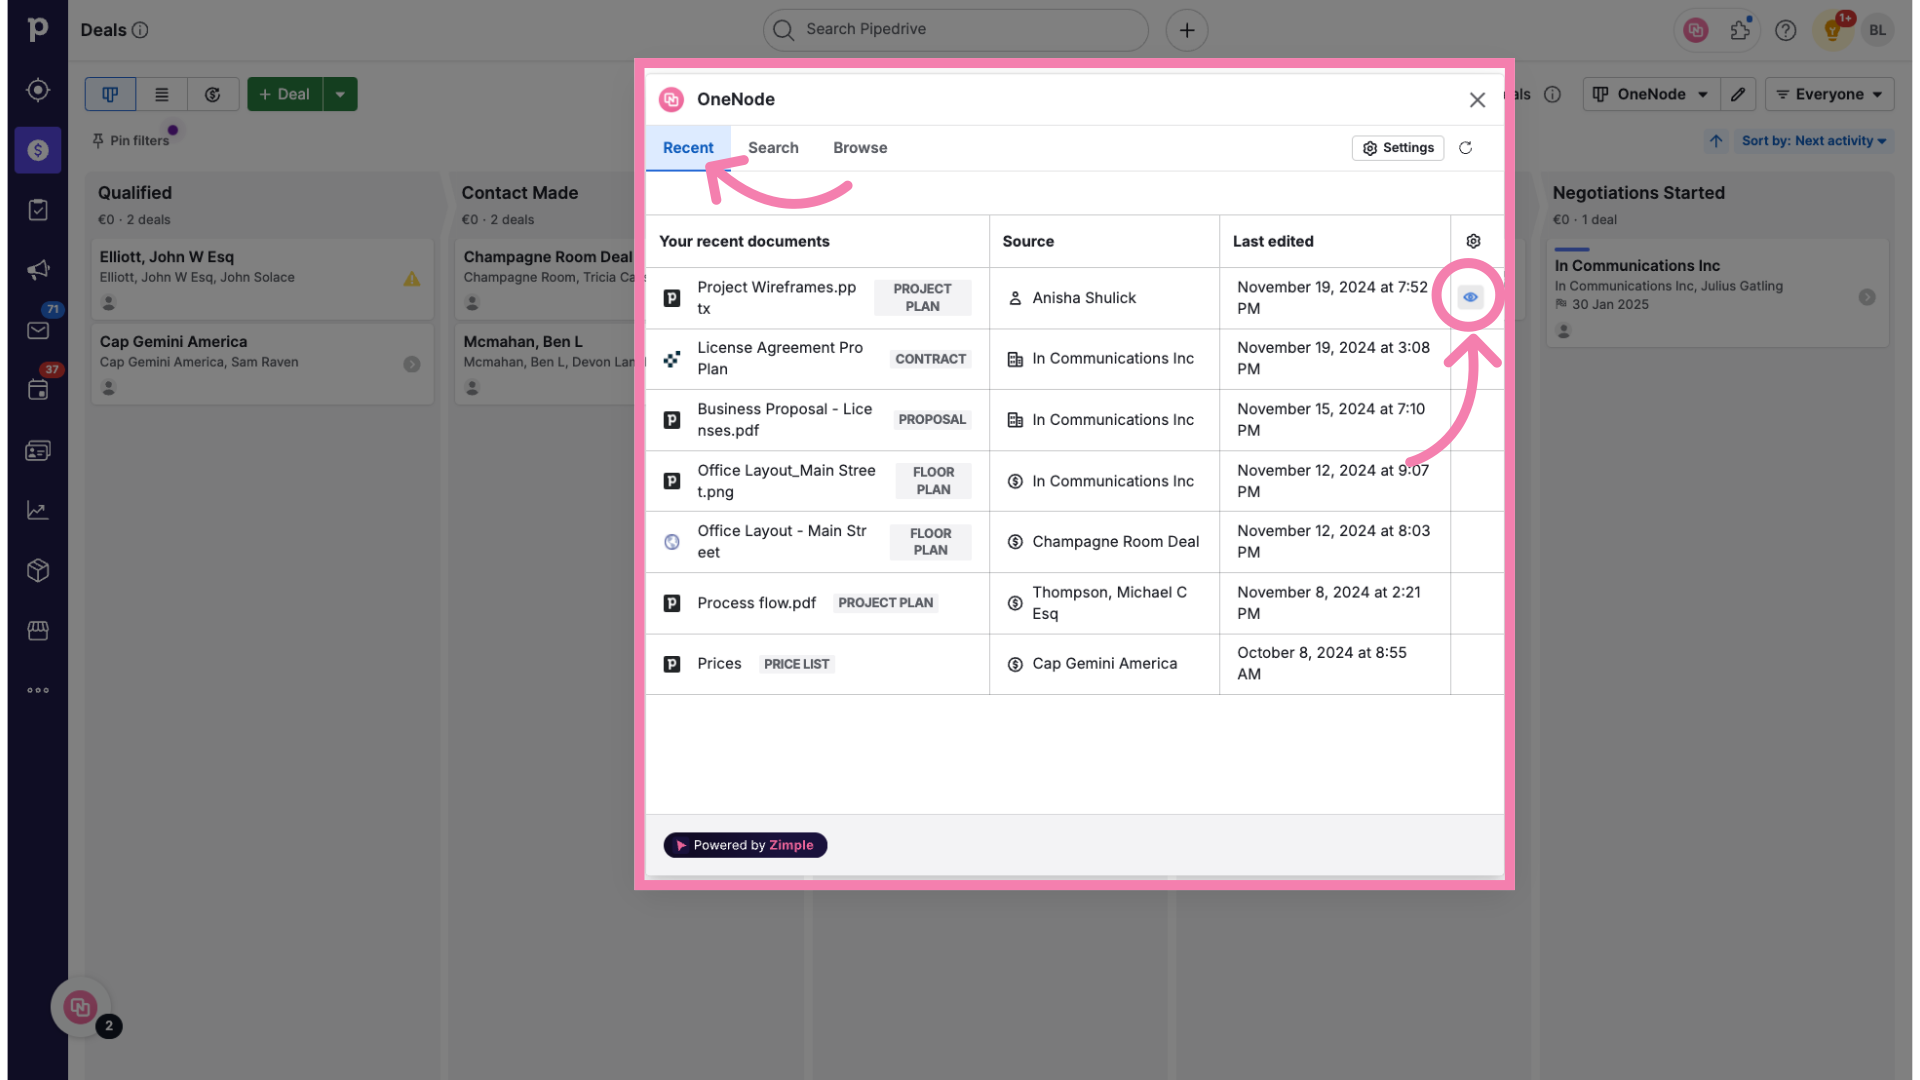Screen dimensions: 1920x1080
Task: Click the refresh icon in OneNode panel
Action: (x=1465, y=148)
